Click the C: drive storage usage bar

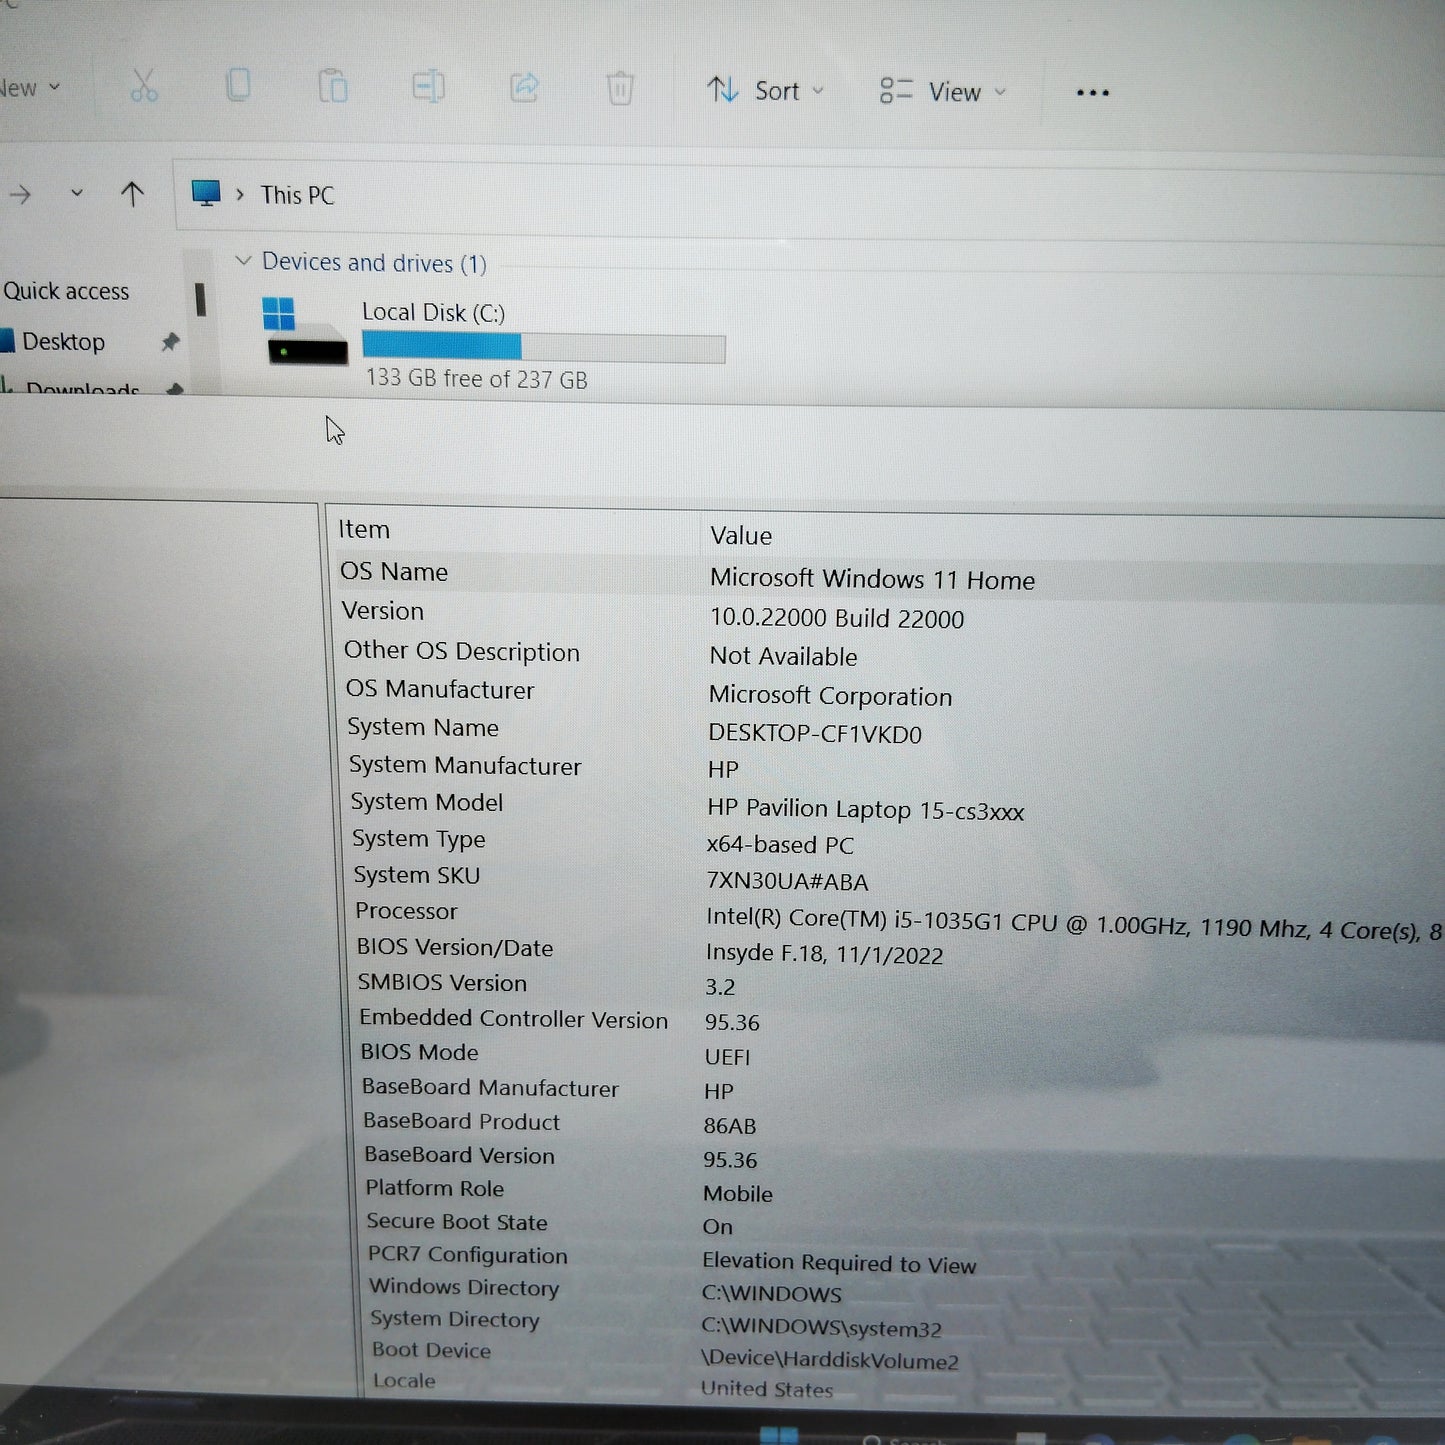[543, 347]
